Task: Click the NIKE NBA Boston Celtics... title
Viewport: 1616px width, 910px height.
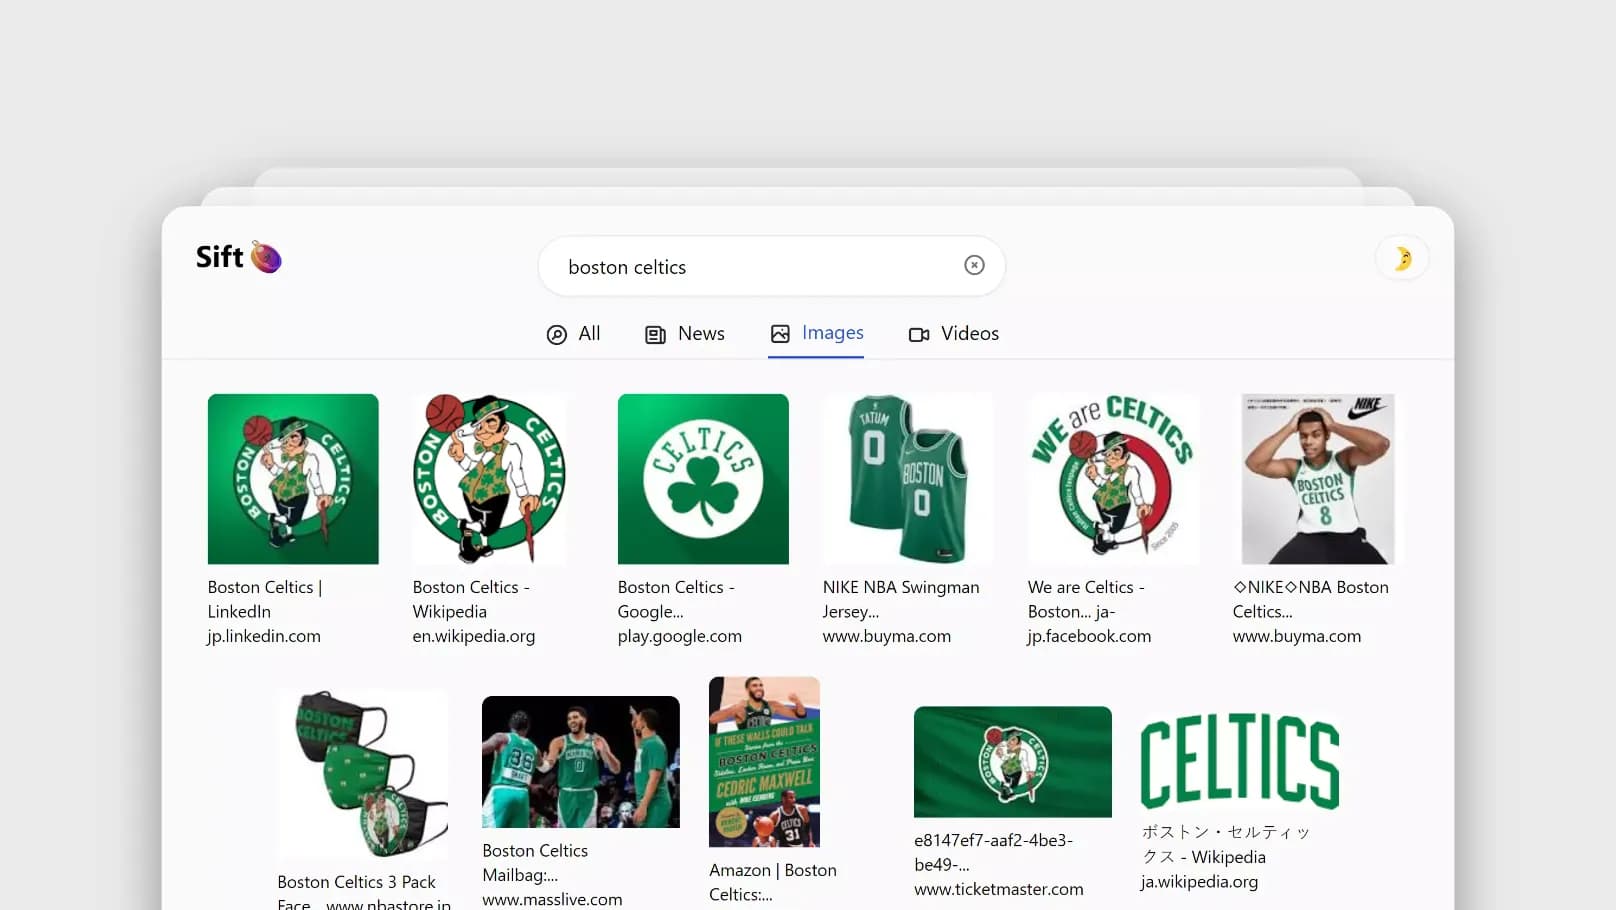Action: click(x=1311, y=599)
